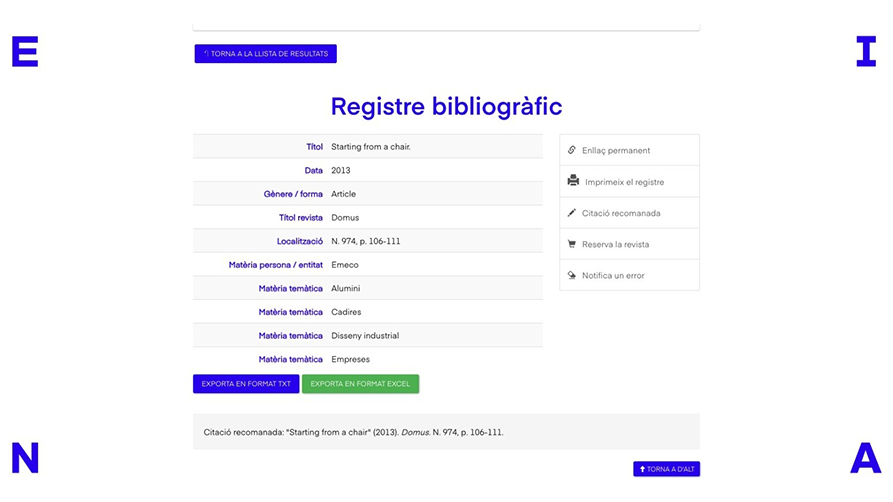Click the chain link icon for permanent link

pyautogui.click(x=572, y=150)
